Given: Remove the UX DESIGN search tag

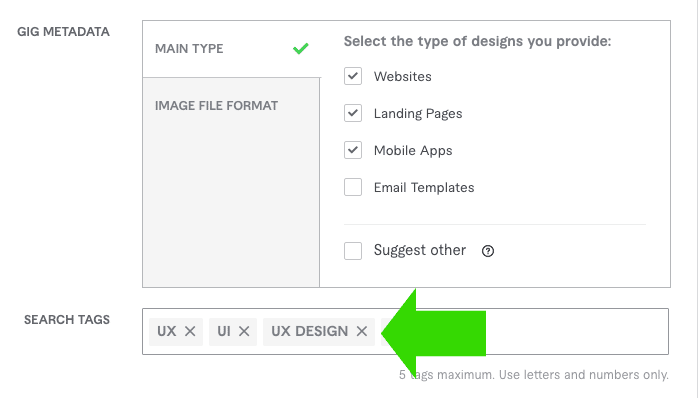Looking at the screenshot, I should pos(362,331).
